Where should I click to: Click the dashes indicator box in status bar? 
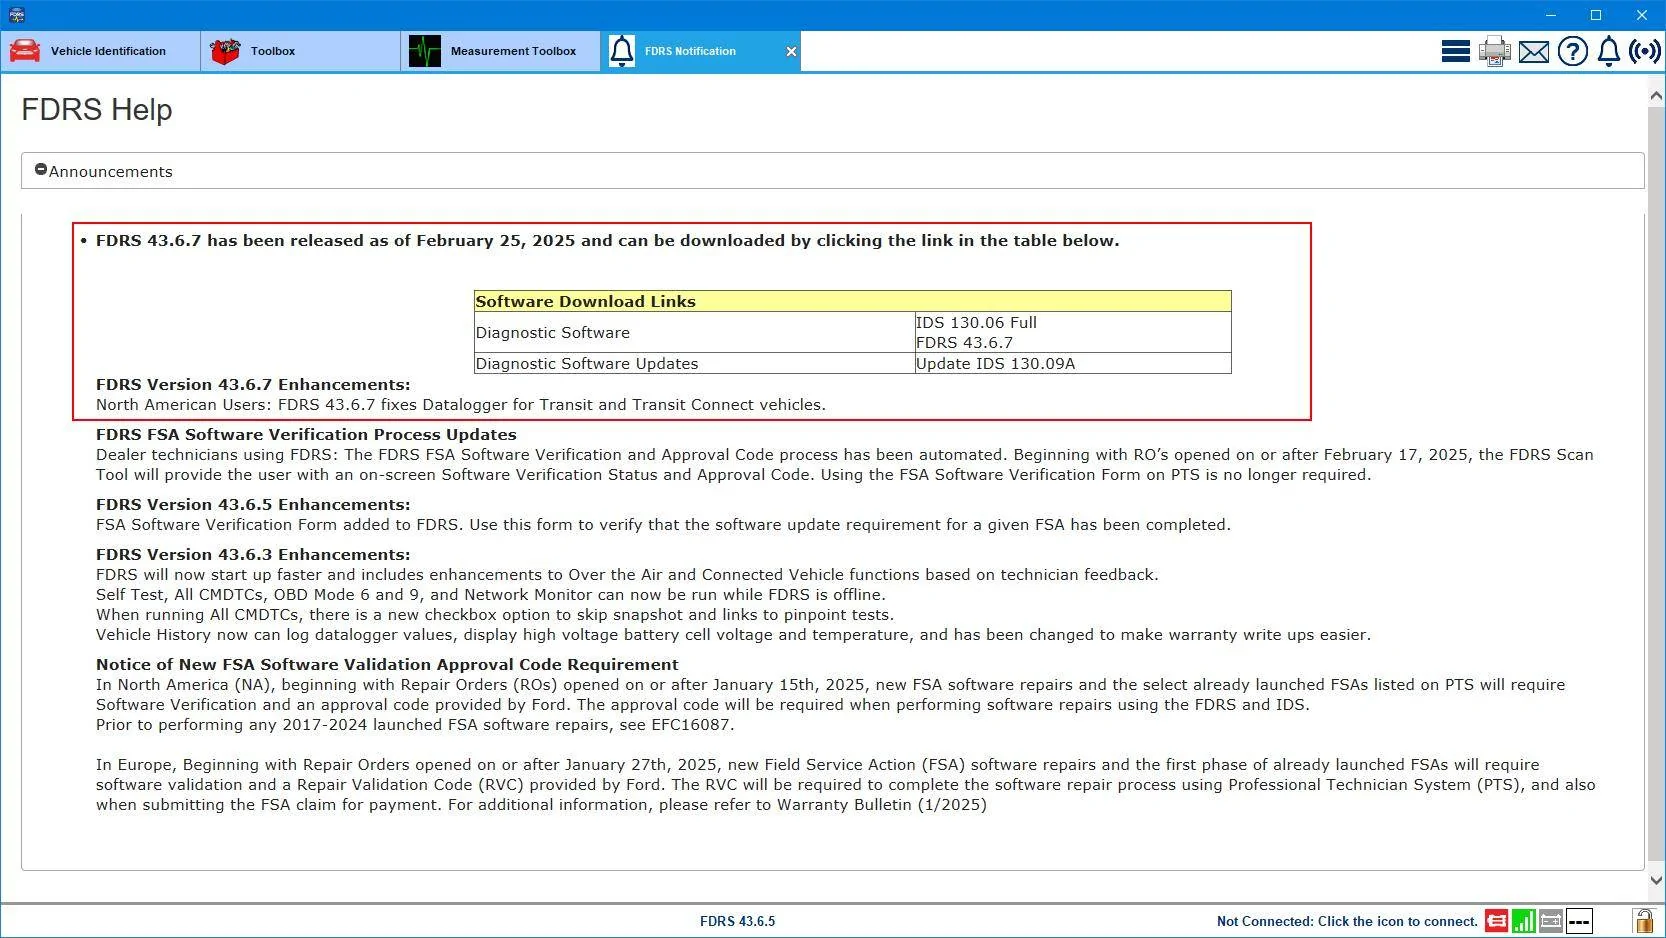pos(1579,921)
